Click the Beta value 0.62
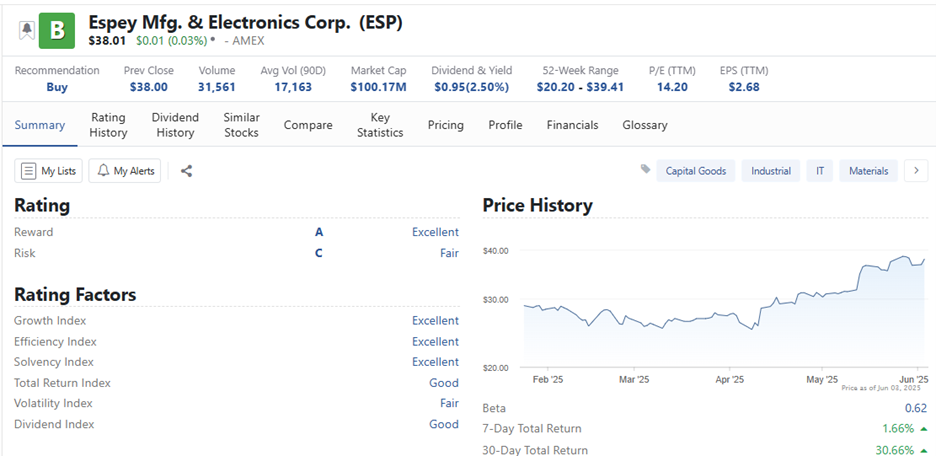 (916, 408)
